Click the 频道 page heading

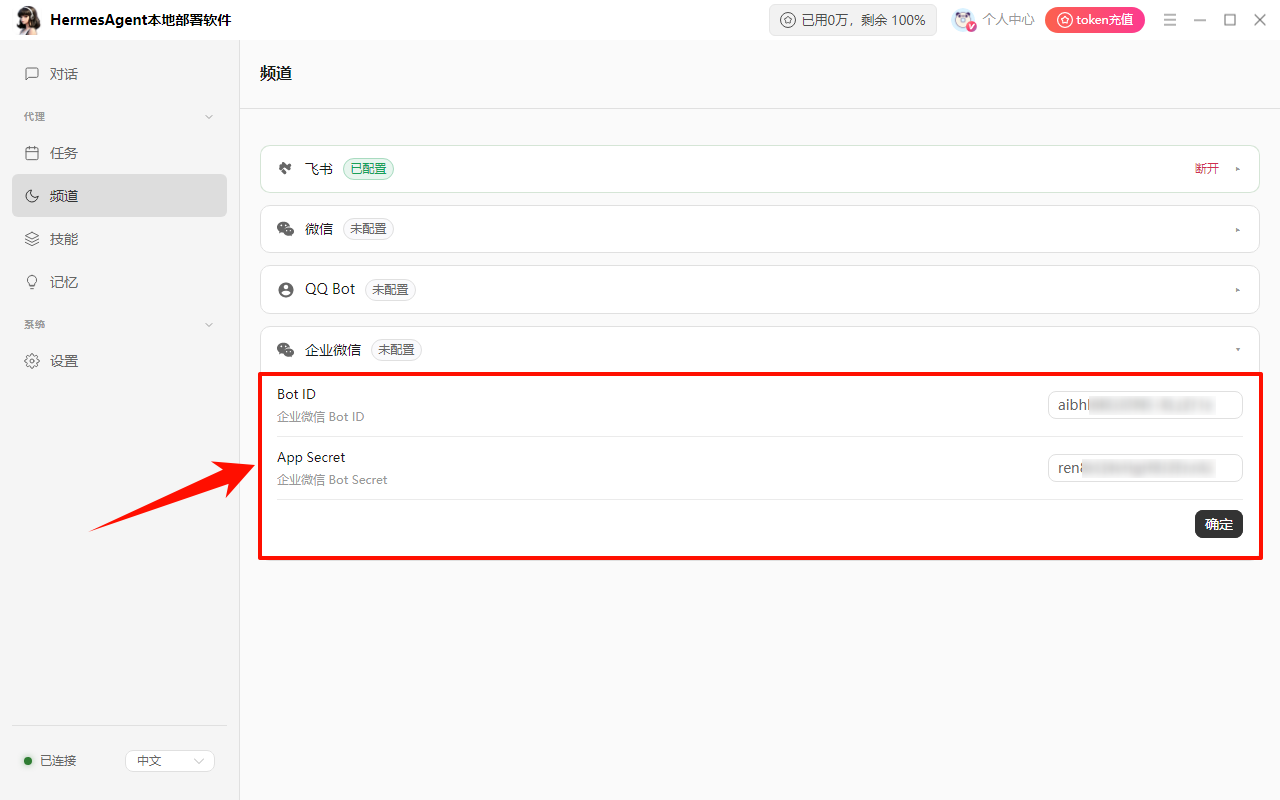[x=276, y=73]
